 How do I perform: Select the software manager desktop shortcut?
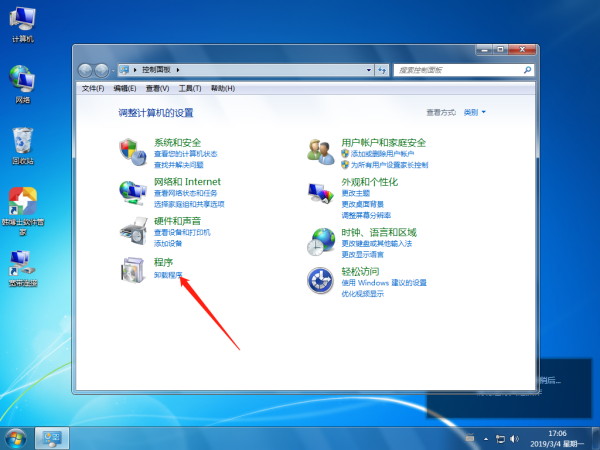tap(23, 211)
